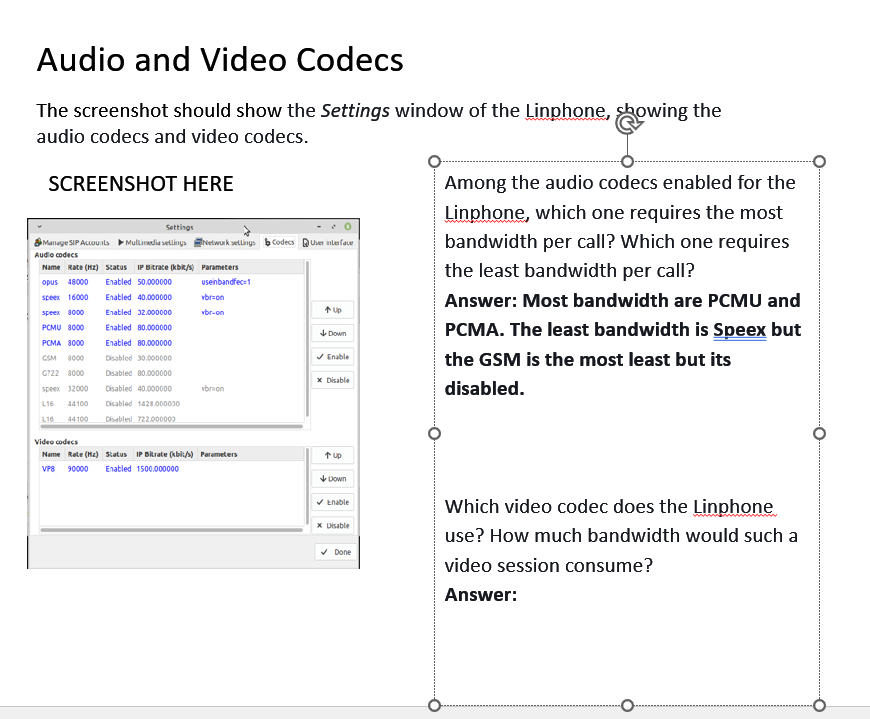The image size is (870, 719).
Task: Click the top-middle sizing handle of the text box
Action: (627, 161)
